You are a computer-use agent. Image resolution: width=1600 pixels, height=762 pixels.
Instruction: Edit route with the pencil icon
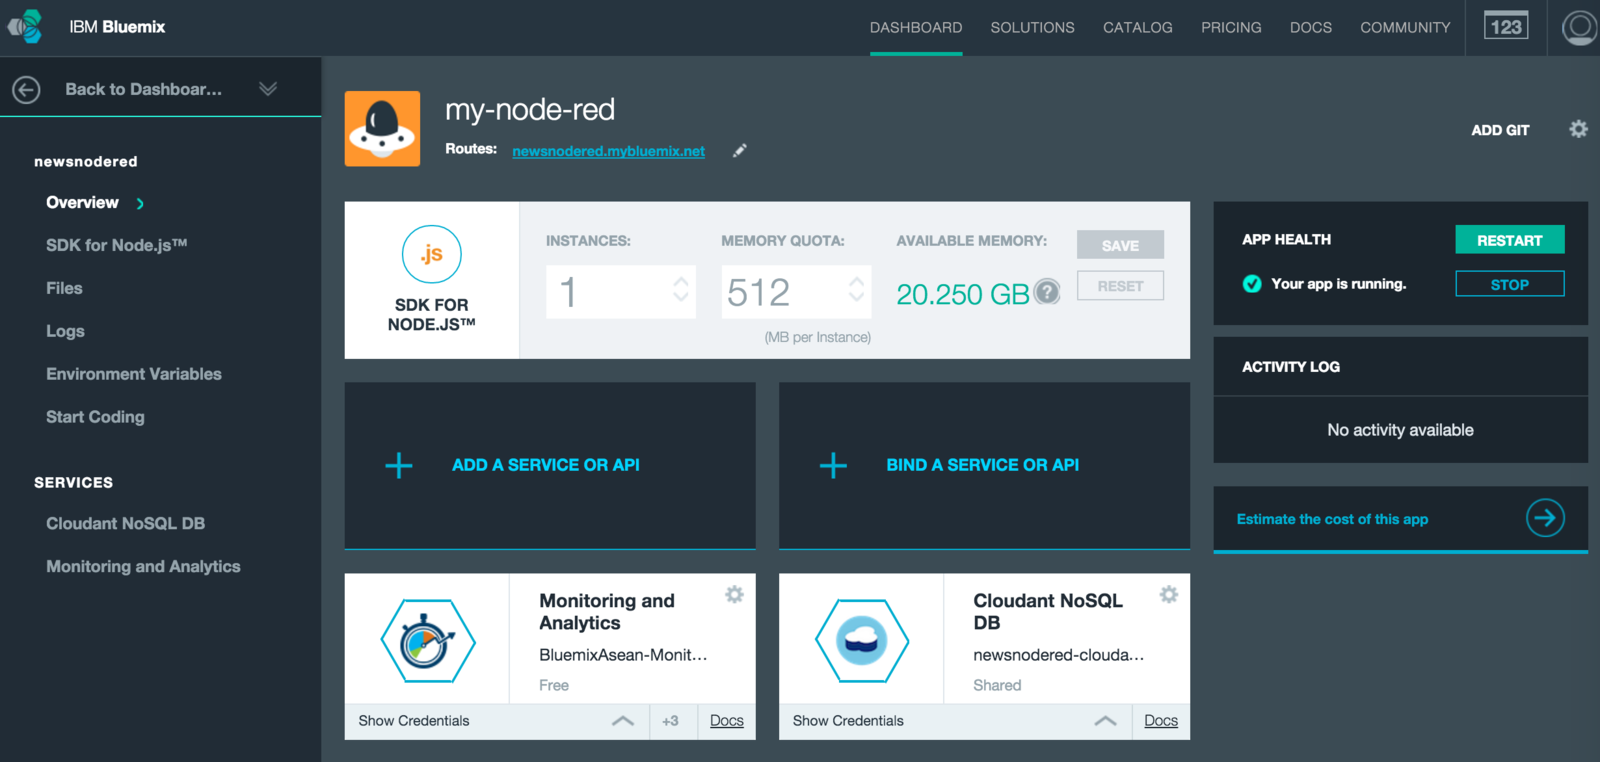coord(740,150)
